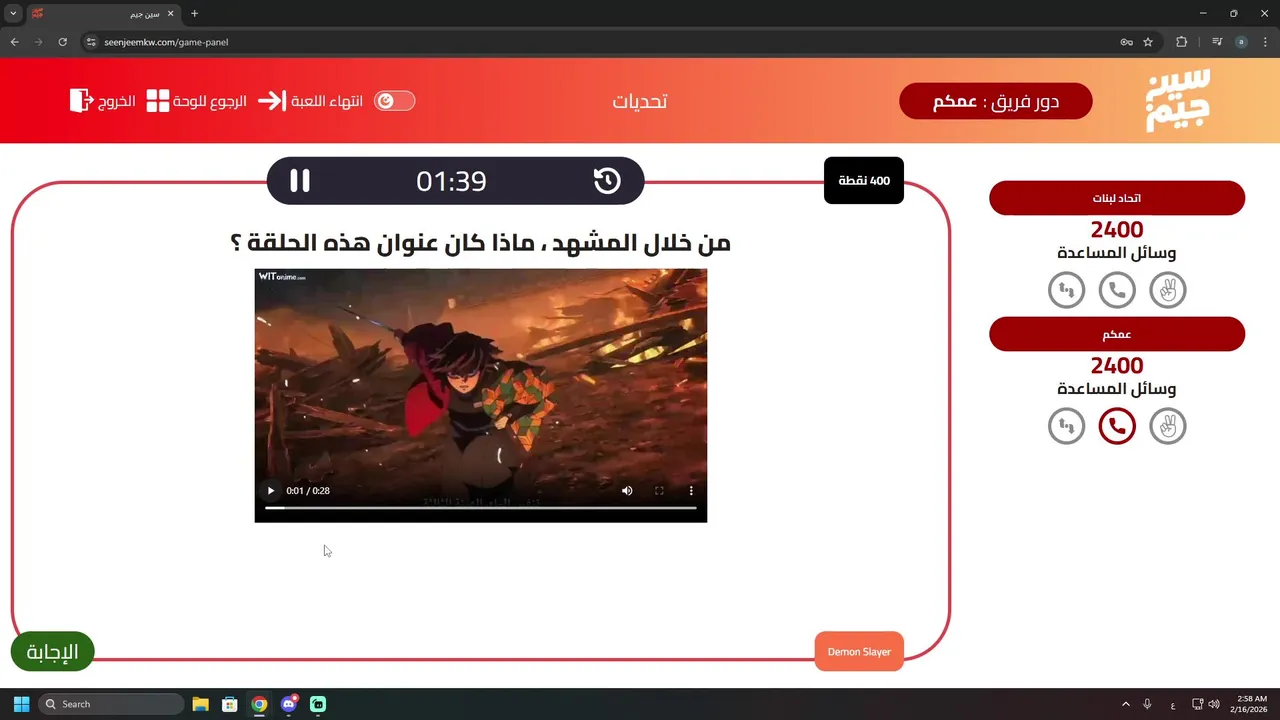Viewport: 1280px width, 720px height.
Task: Click the دور فريق عمكم turn indicator
Action: 996,101
